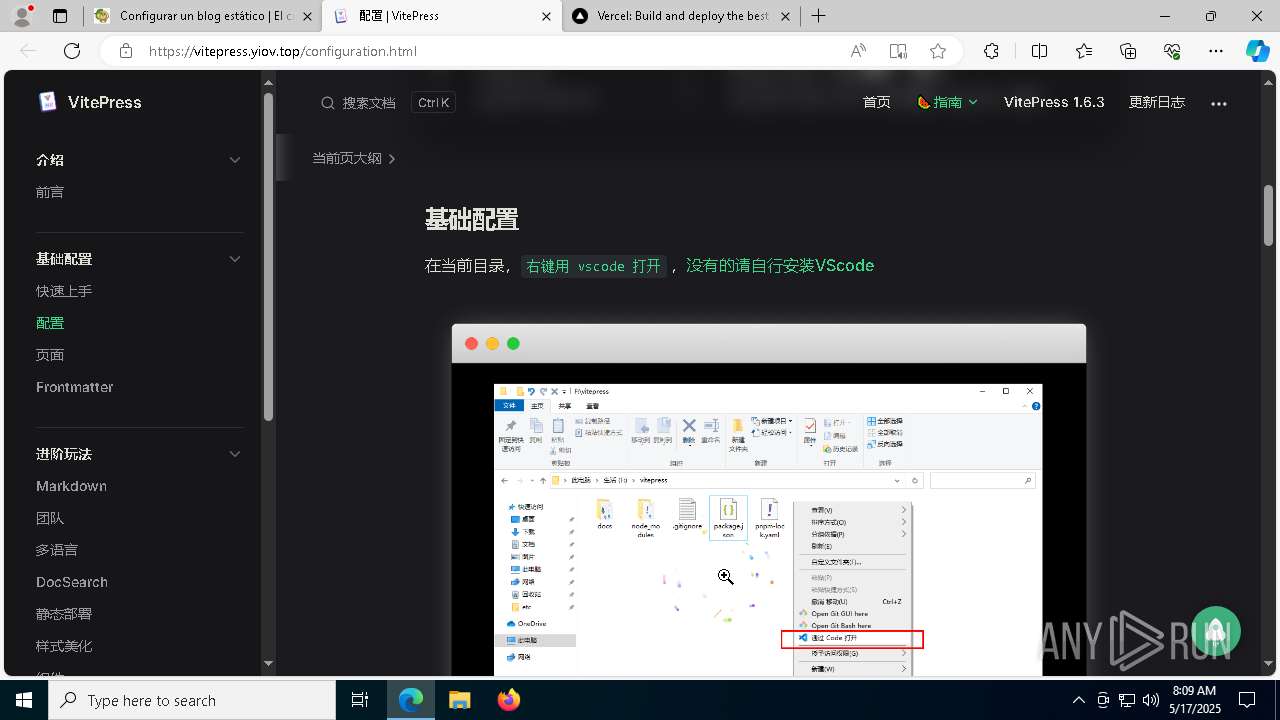The width and height of the screenshot is (1280, 720).
Task: Open DocSearch sidebar page
Action: 72,582
